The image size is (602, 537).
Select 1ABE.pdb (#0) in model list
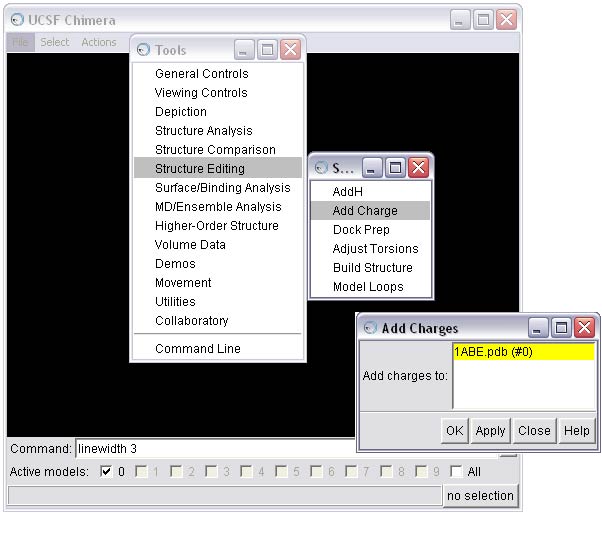523,352
